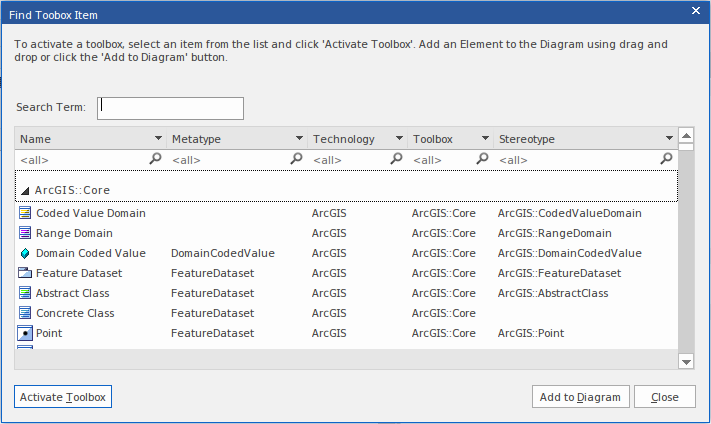Screen dimensions: 711x424
Task: Click inside the Search Term field
Action: pos(170,108)
